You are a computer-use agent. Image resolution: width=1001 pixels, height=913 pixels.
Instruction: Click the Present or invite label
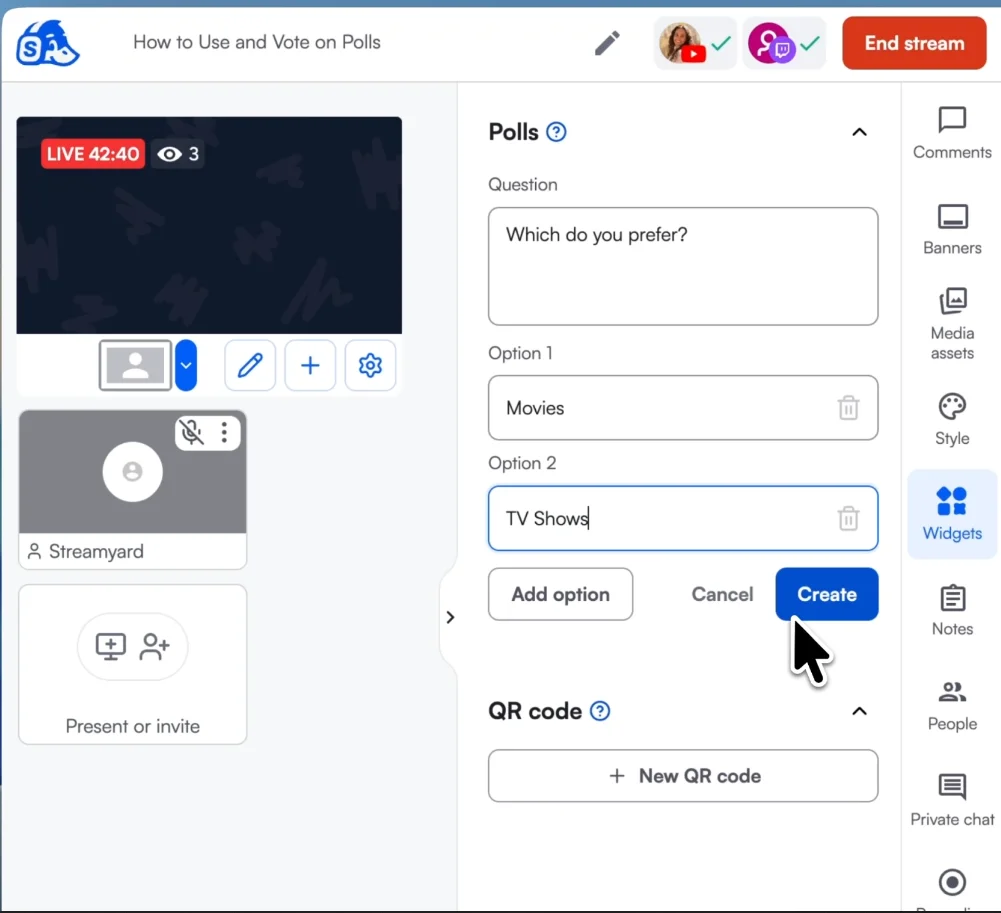133,726
